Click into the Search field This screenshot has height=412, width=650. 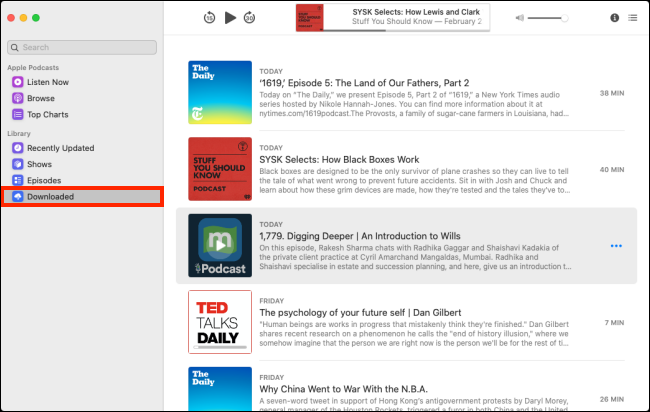coord(82,47)
